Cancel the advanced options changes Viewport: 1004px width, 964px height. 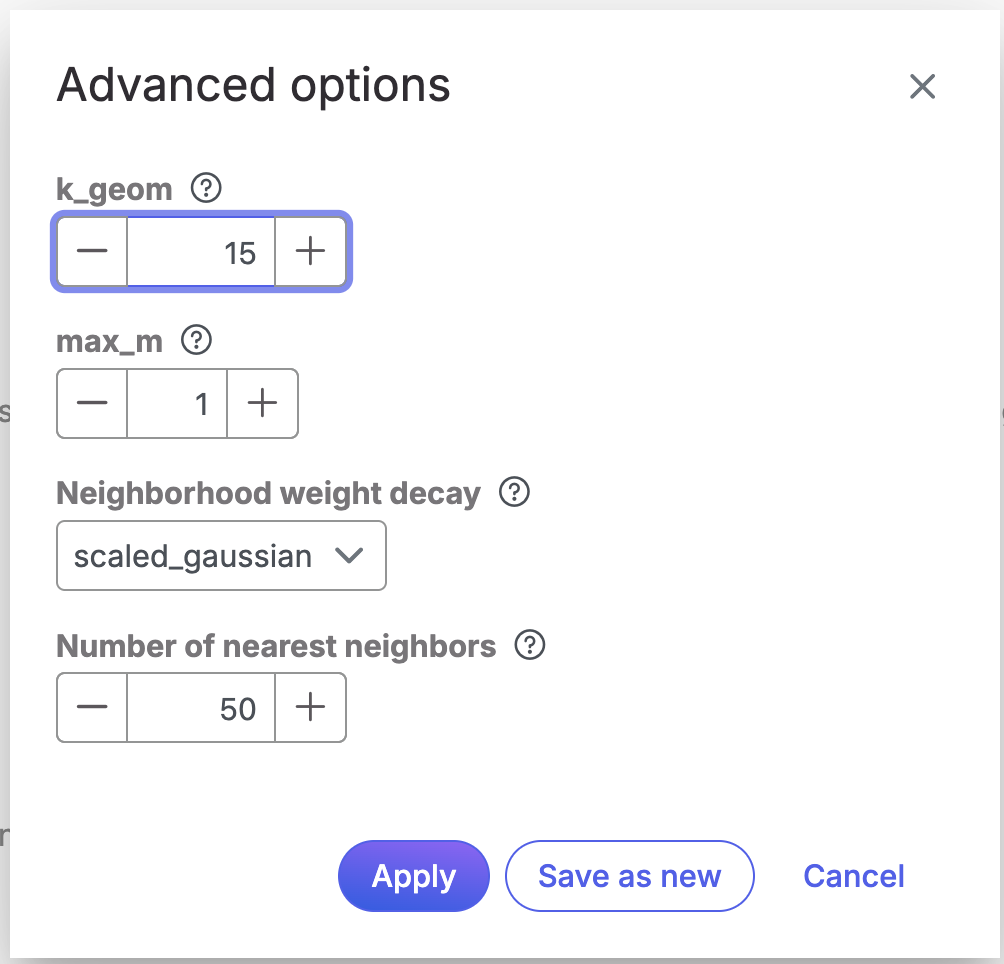854,876
